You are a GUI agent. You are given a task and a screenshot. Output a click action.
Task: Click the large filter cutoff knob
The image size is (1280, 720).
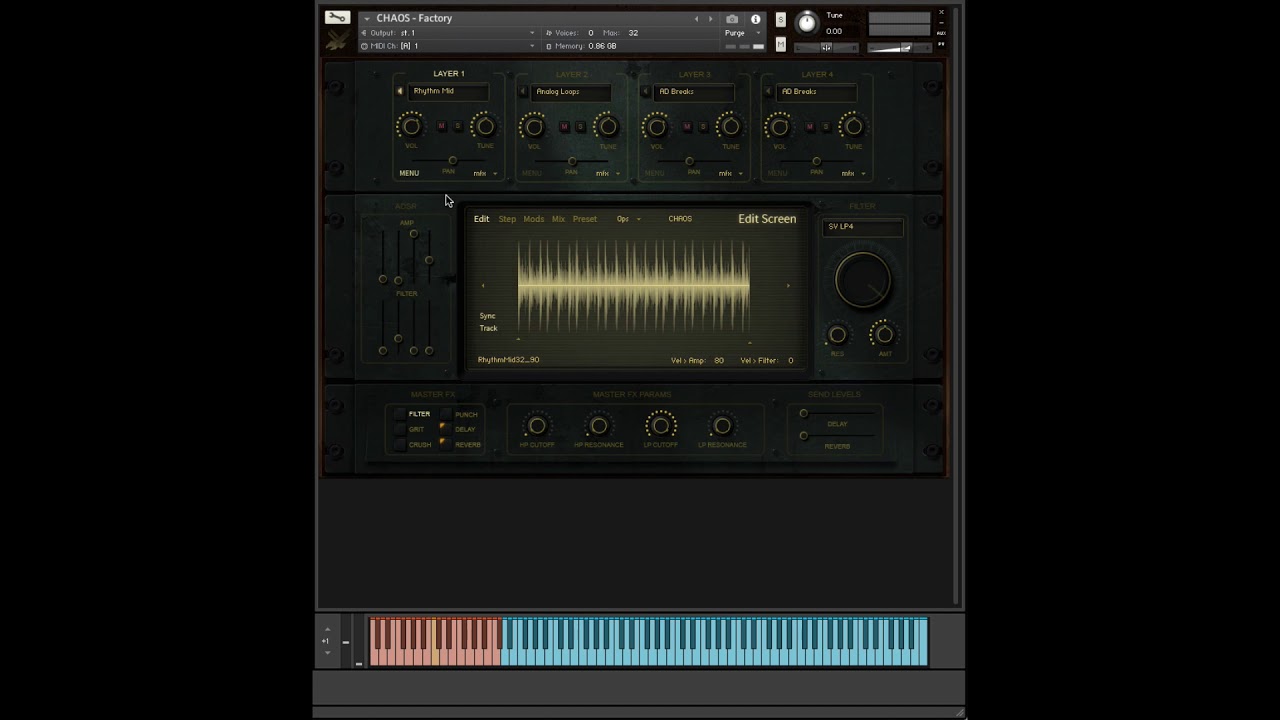click(x=862, y=279)
